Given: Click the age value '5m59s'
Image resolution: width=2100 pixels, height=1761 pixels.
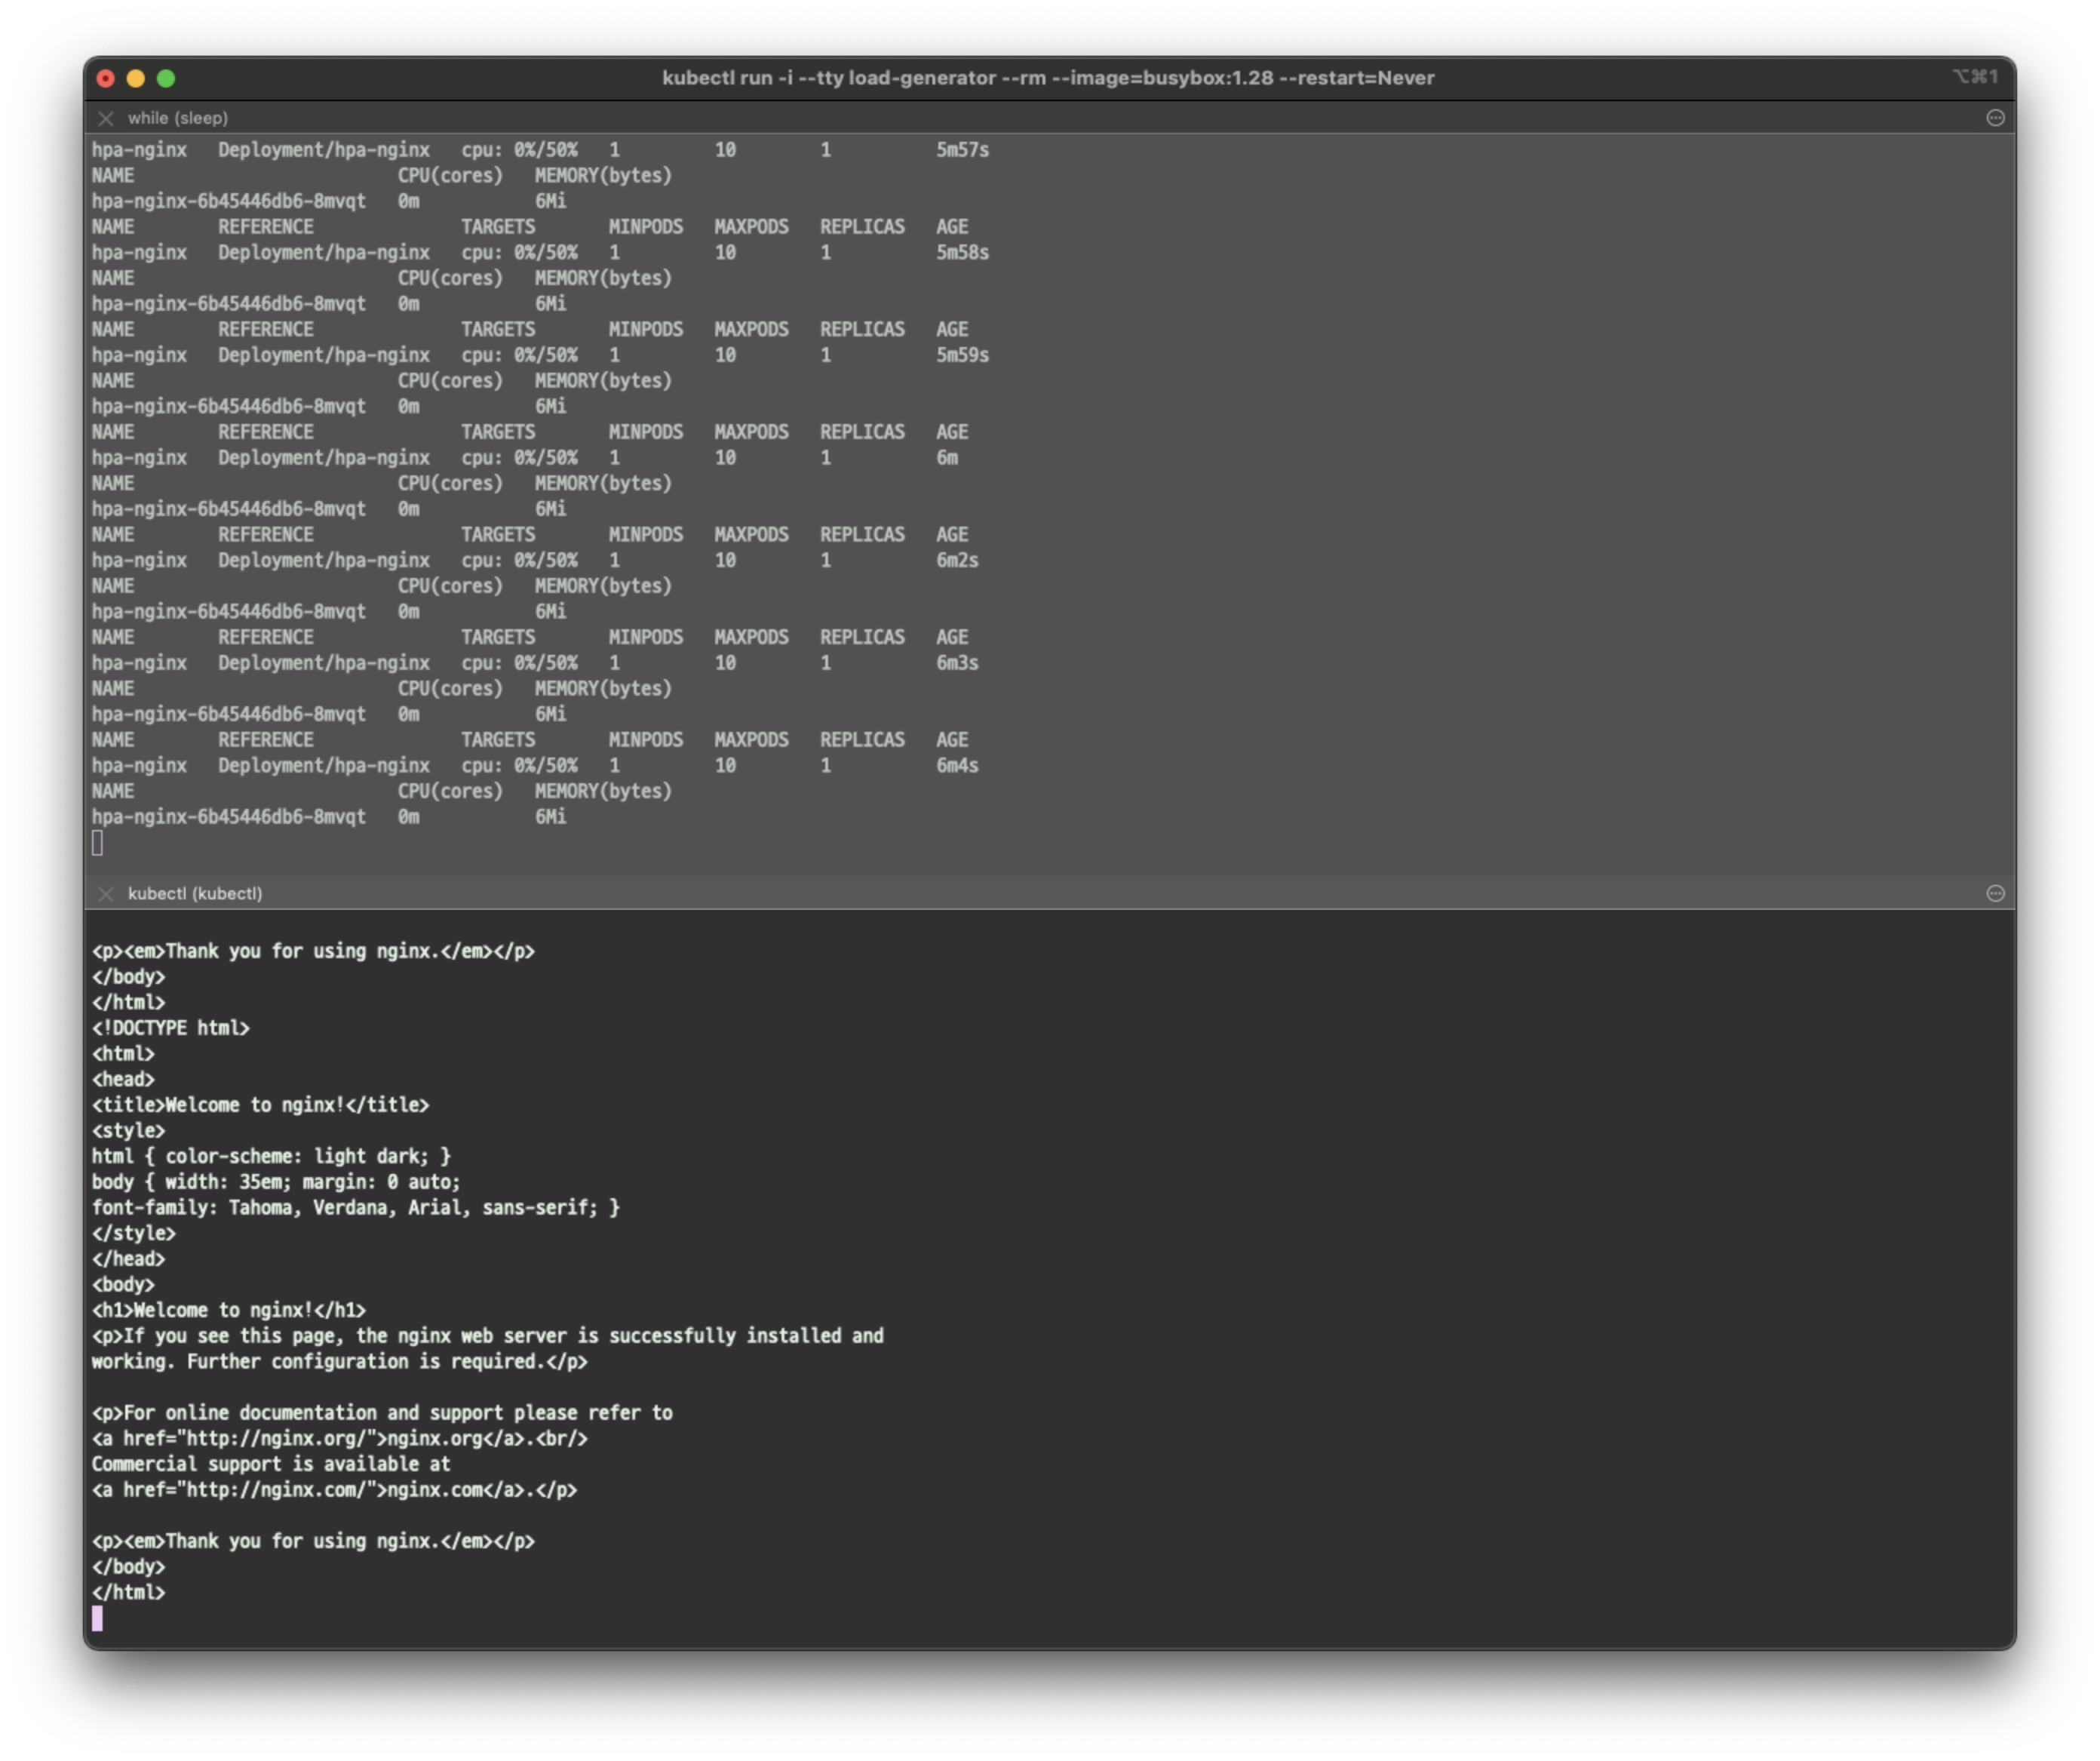Looking at the screenshot, I should pos(962,355).
